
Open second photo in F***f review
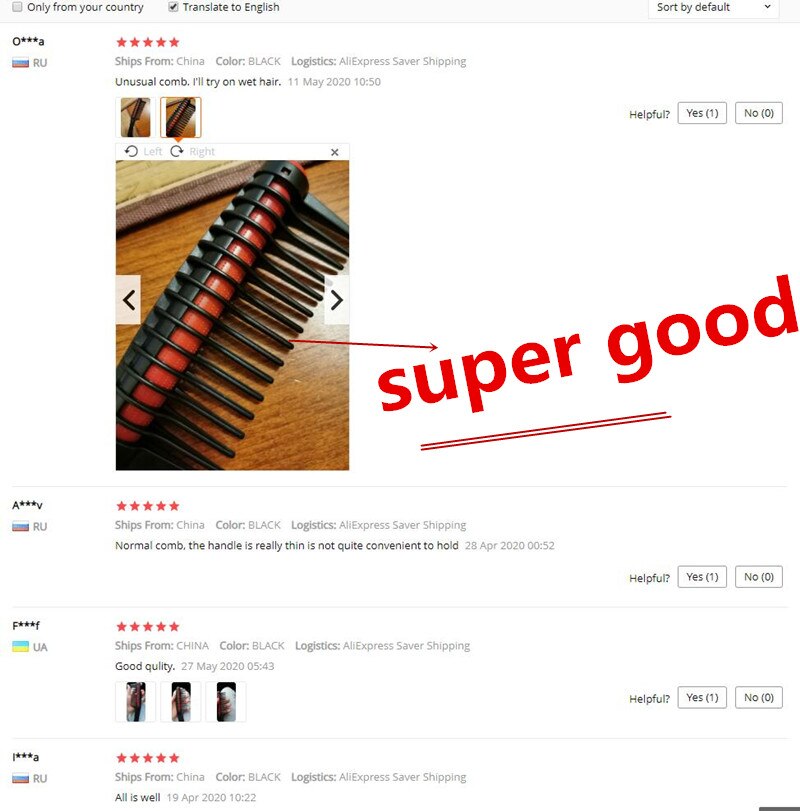point(180,702)
